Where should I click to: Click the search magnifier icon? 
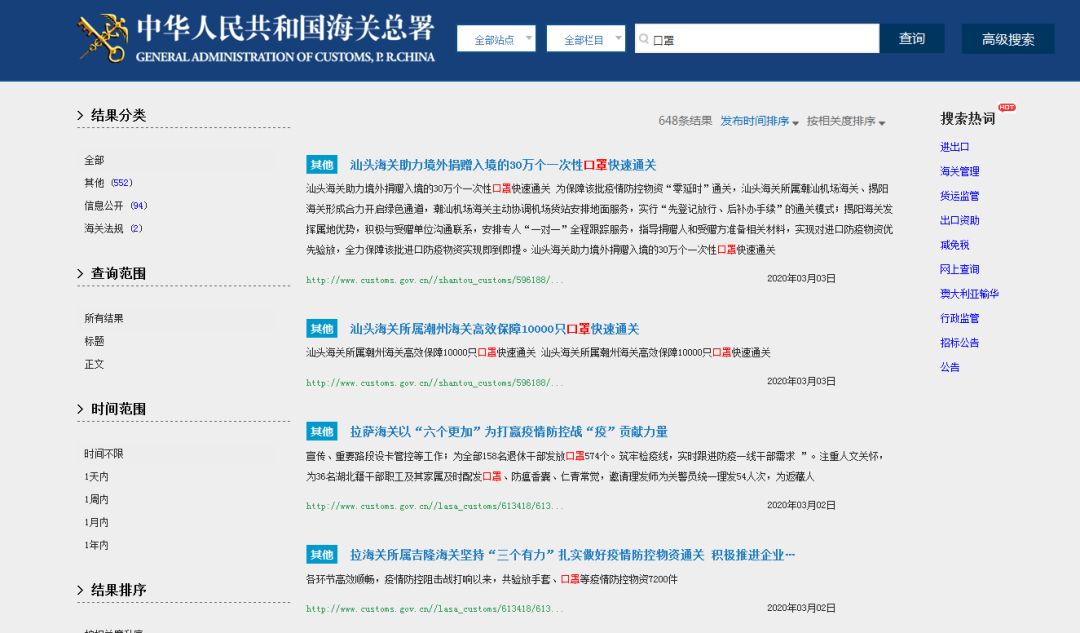(644, 39)
